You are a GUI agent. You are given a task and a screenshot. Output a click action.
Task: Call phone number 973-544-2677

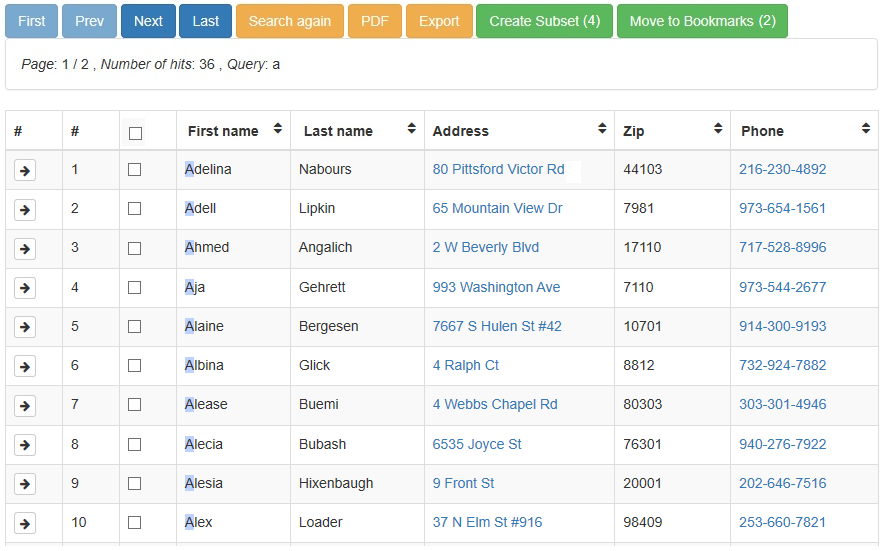[783, 287]
